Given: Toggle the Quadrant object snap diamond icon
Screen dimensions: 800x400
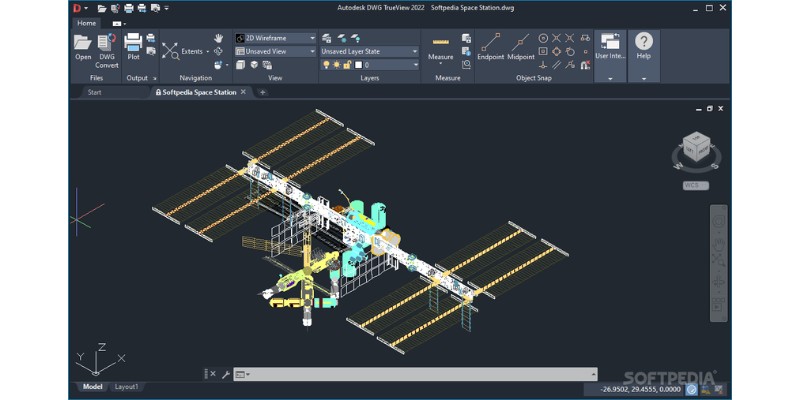Looking at the screenshot, I should point(557,52).
